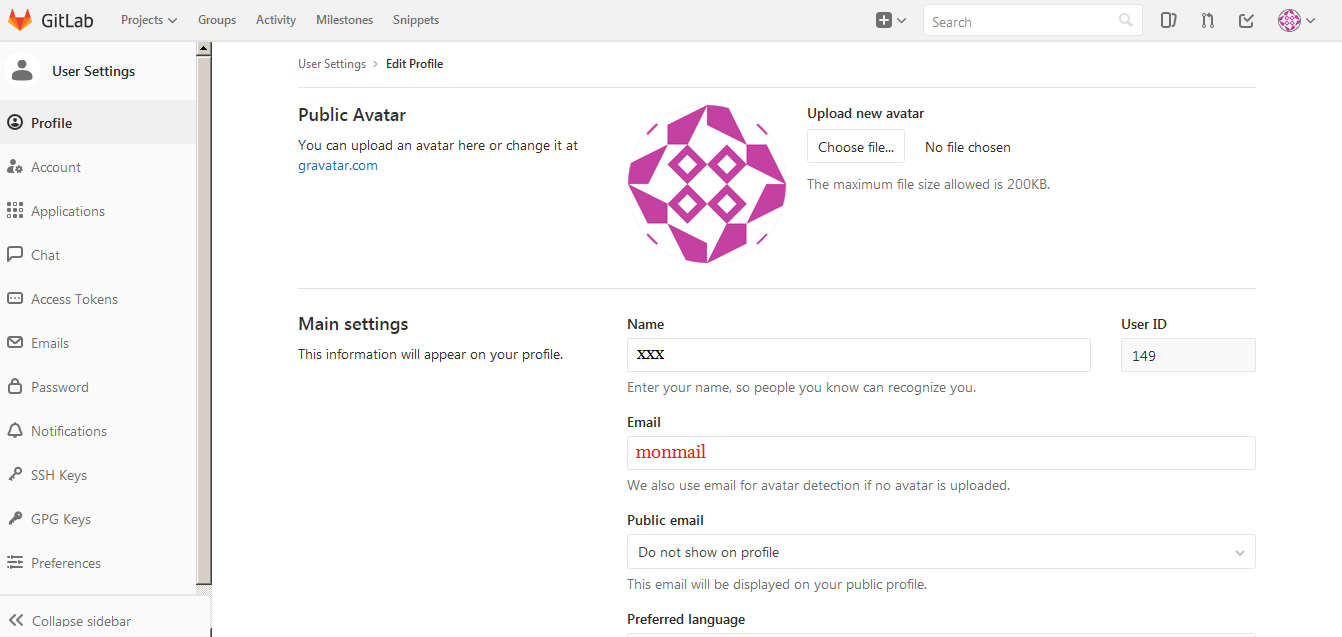Open merge requests icon in top bar
The image size is (1342, 637).
click(1207, 20)
